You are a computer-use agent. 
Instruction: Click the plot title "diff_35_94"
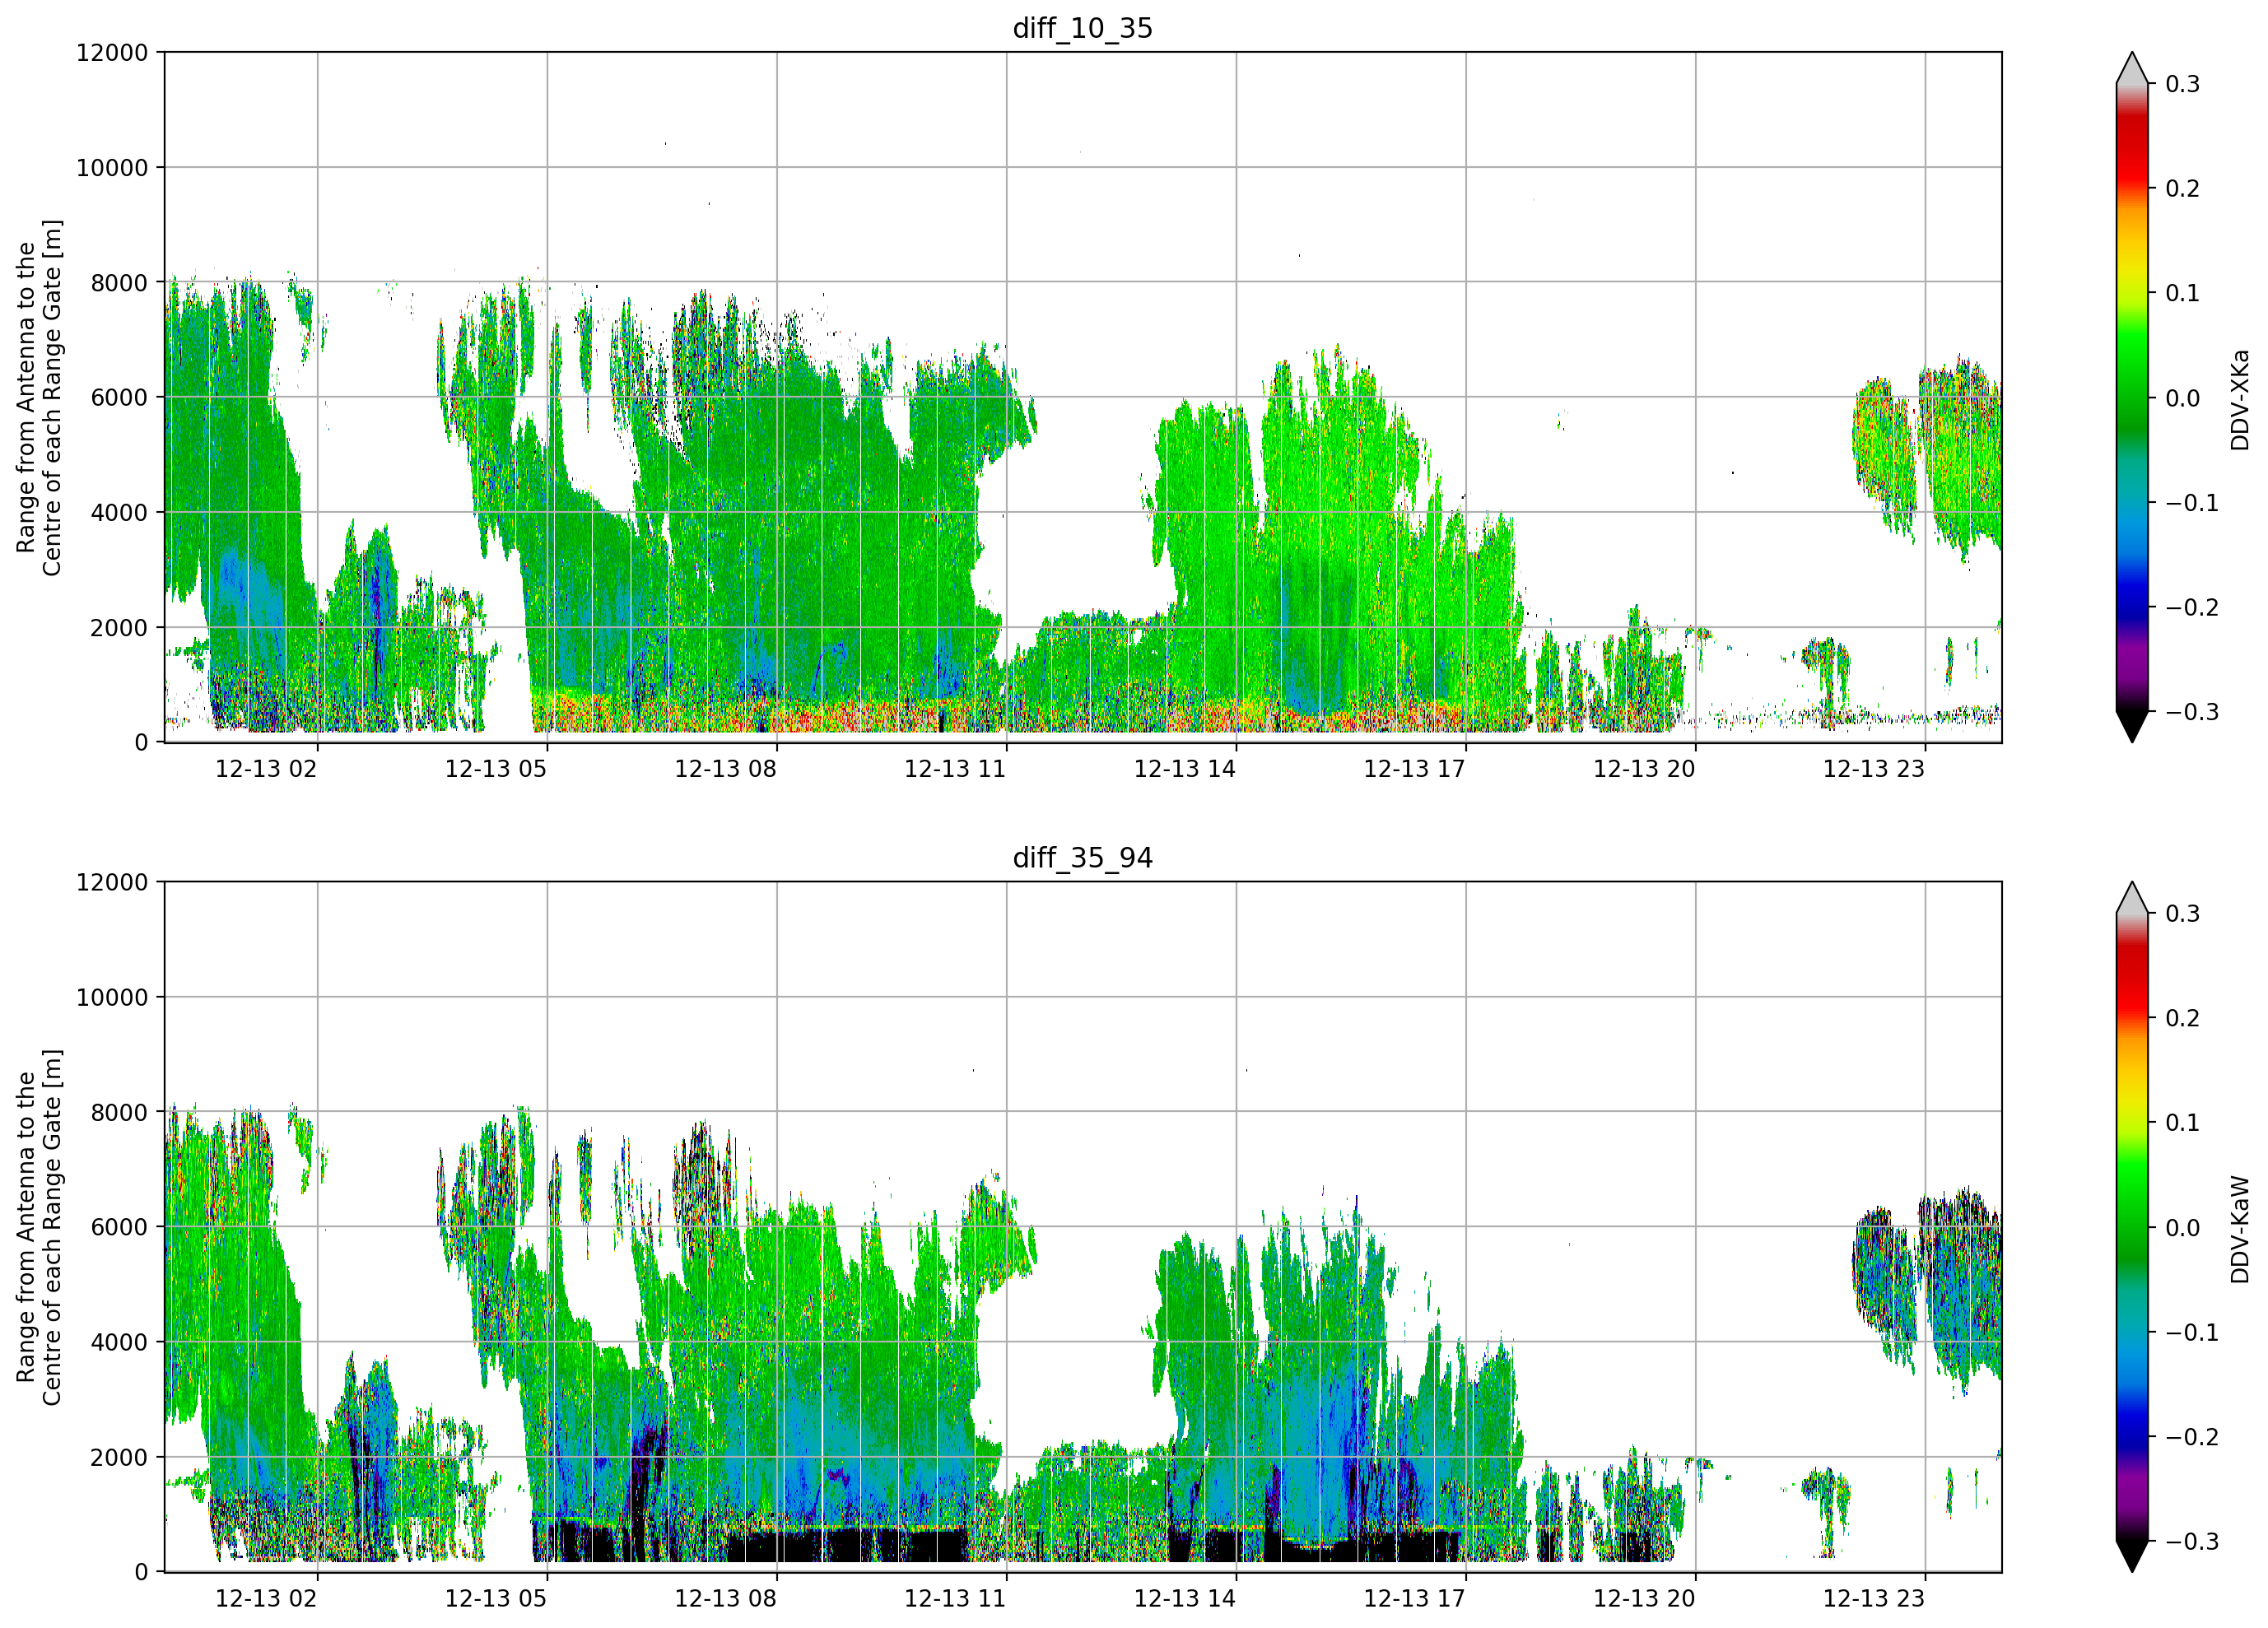coord(1082,858)
